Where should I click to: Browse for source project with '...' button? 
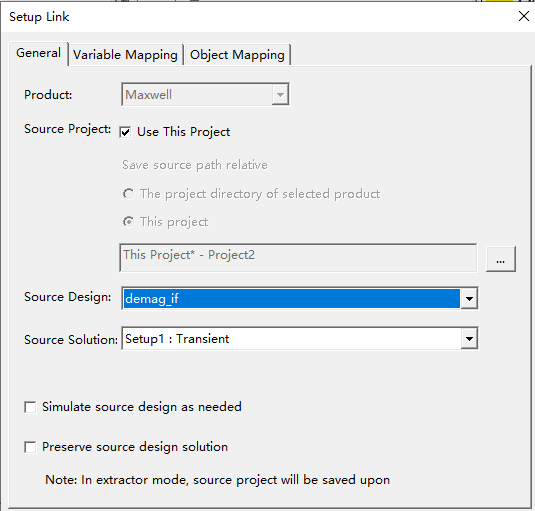tap(501, 259)
